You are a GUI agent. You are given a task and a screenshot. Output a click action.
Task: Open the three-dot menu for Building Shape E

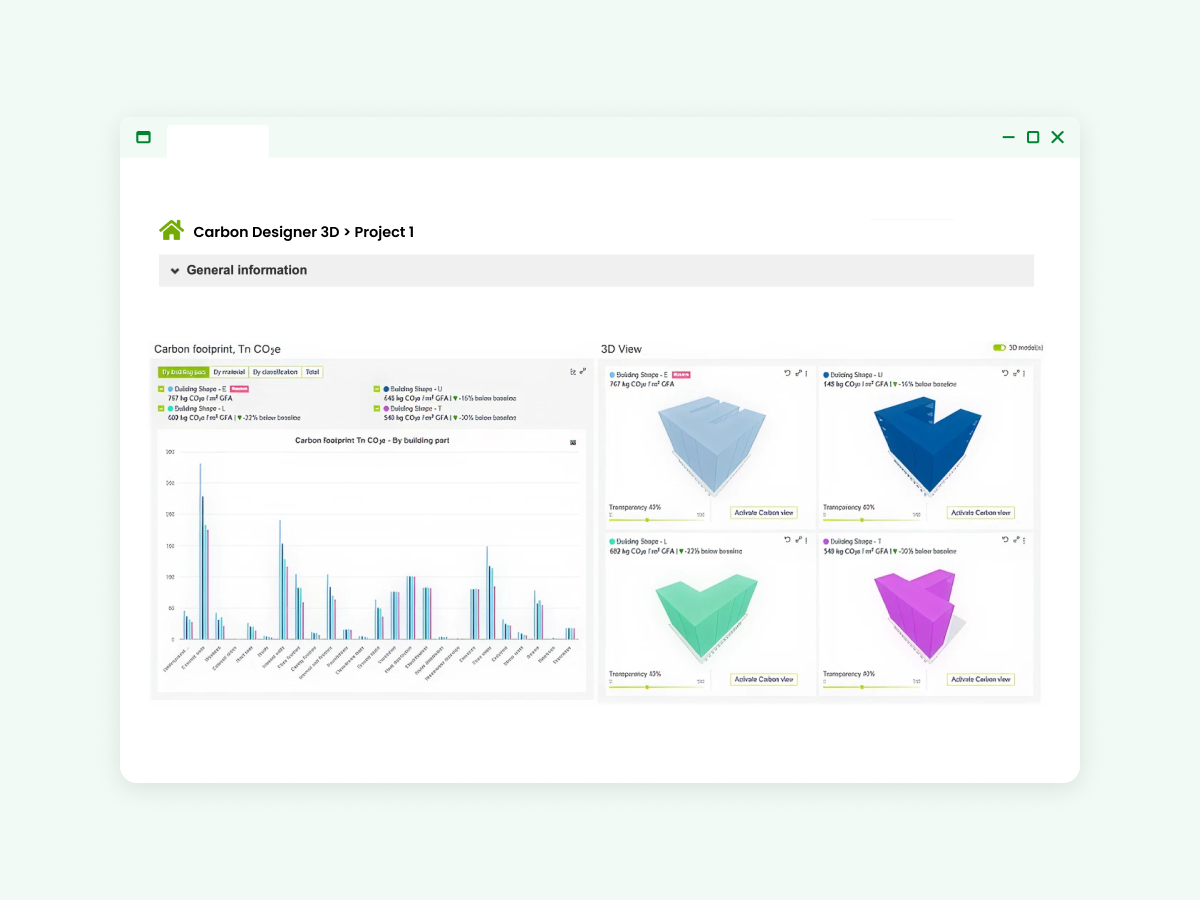pos(808,373)
